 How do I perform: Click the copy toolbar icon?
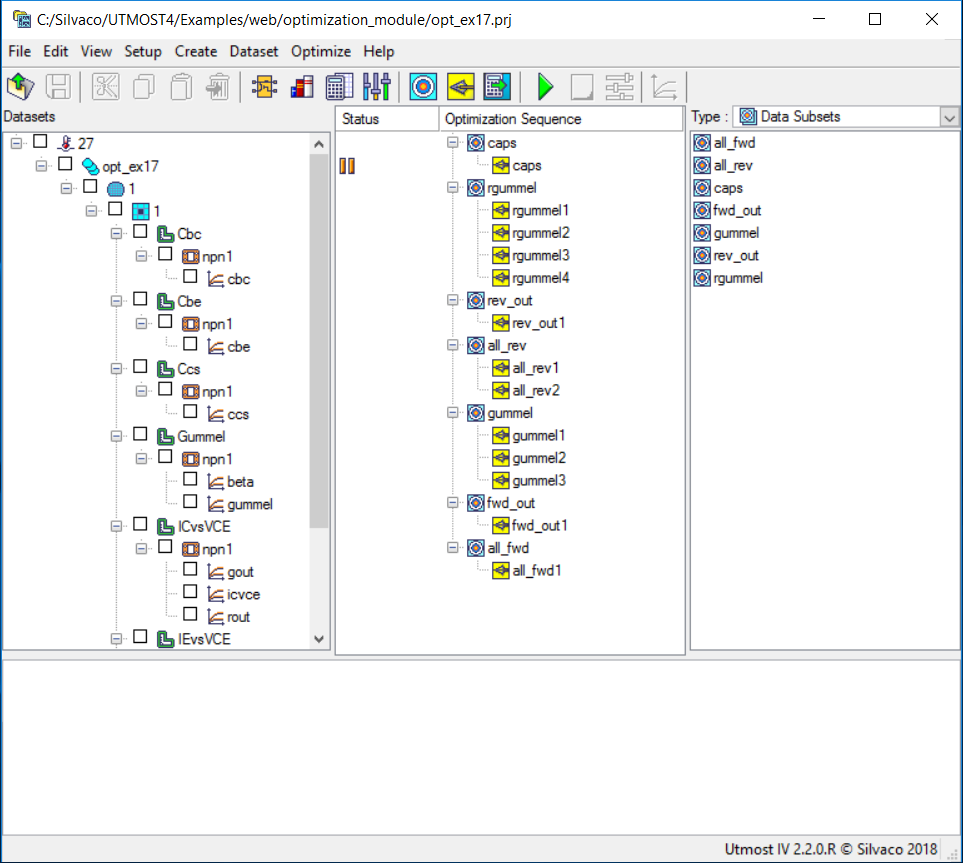pos(144,87)
